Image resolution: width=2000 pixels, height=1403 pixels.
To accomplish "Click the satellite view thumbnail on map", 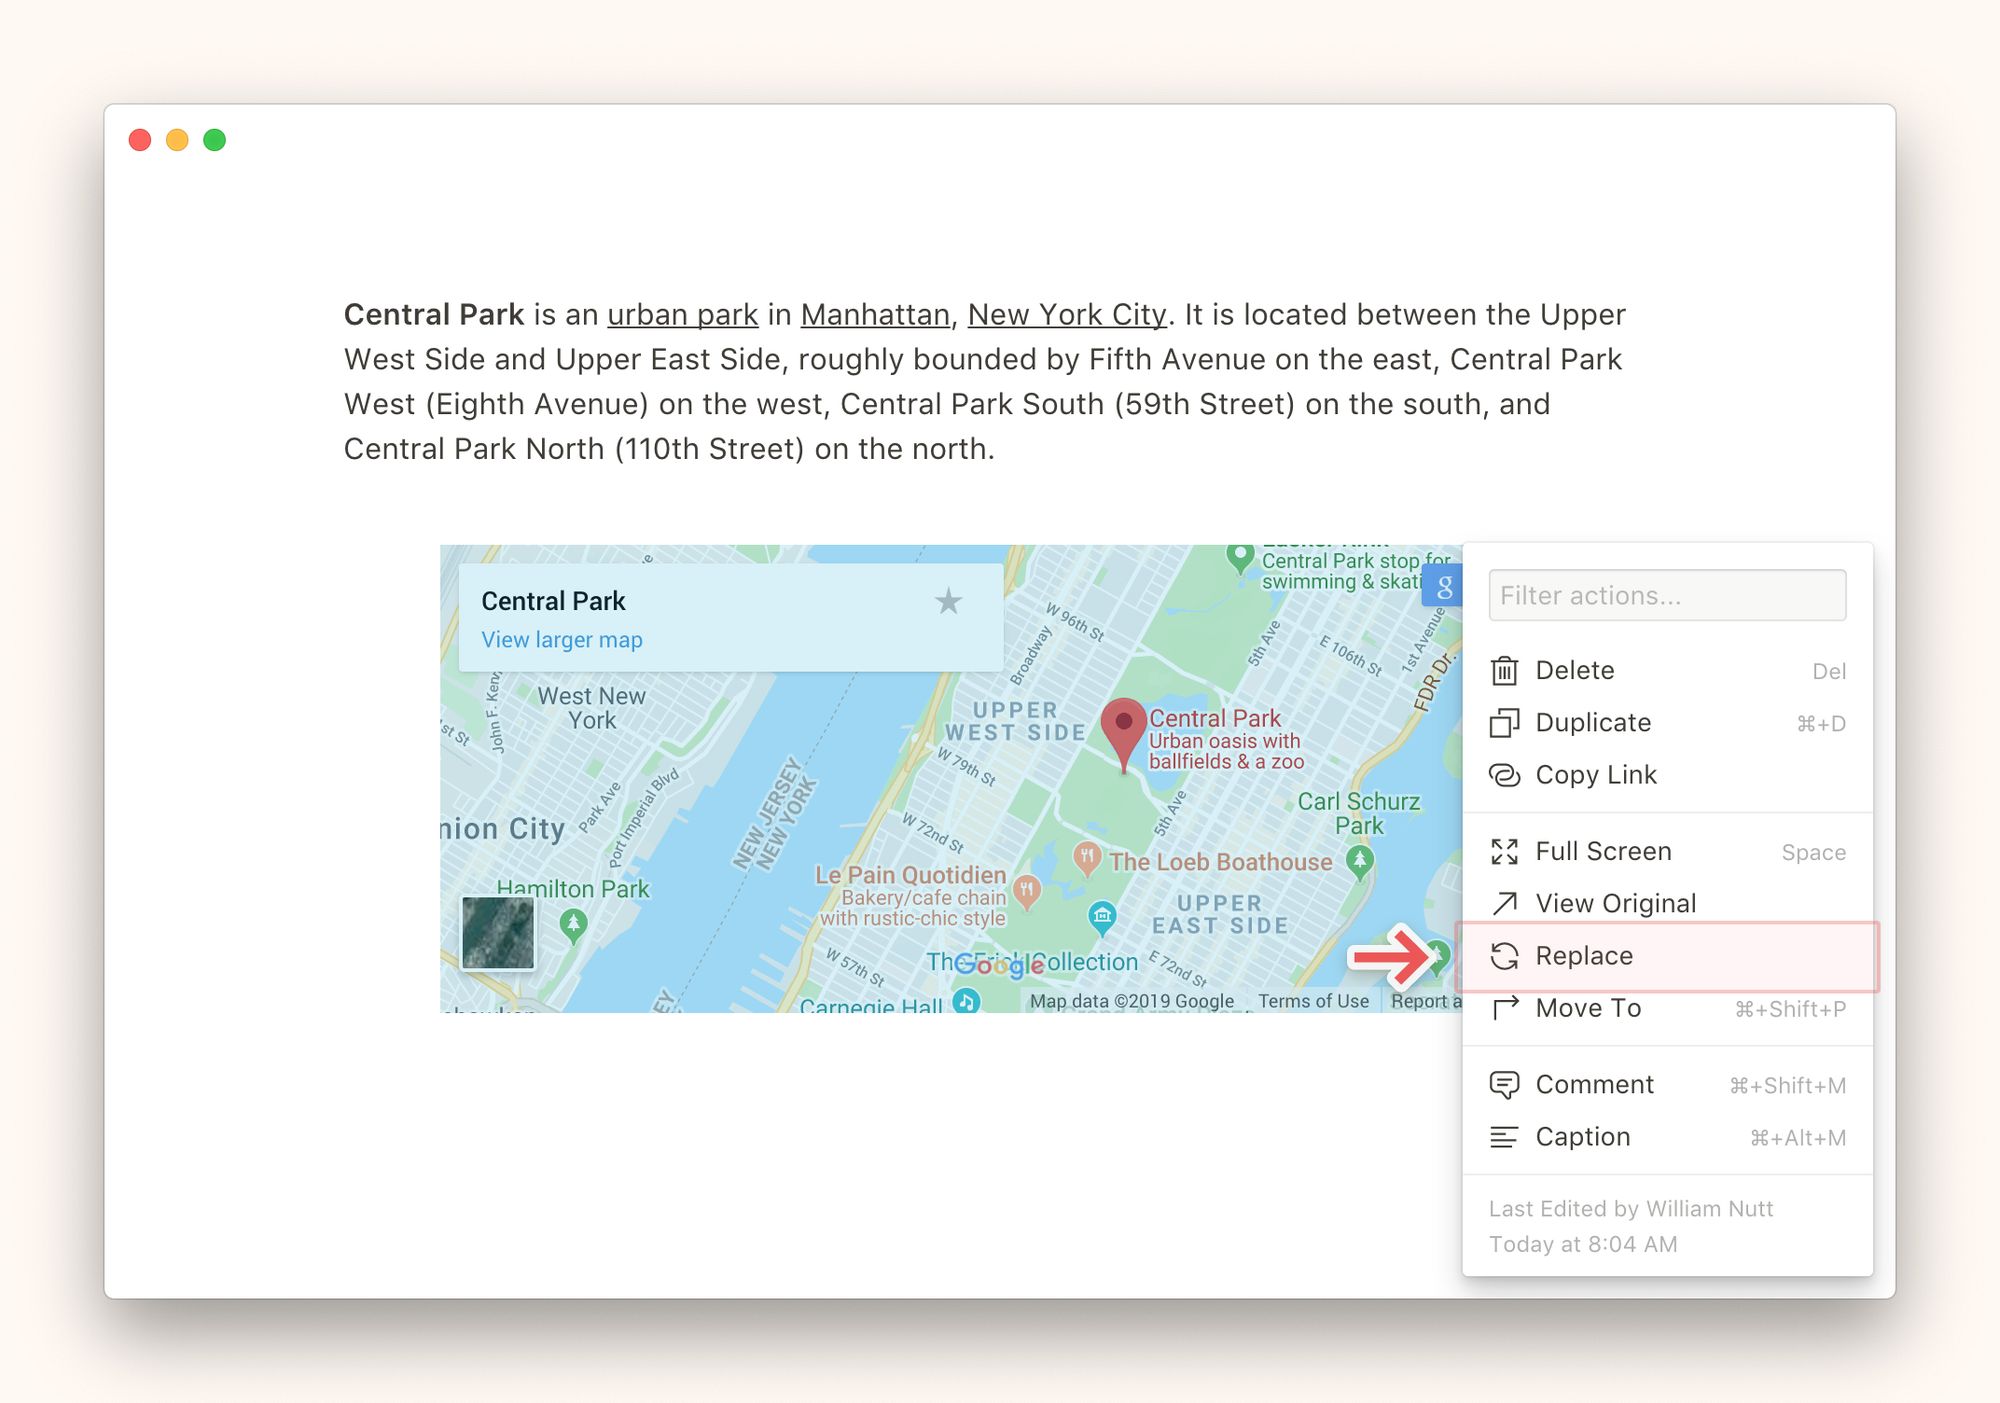I will (498, 933).
